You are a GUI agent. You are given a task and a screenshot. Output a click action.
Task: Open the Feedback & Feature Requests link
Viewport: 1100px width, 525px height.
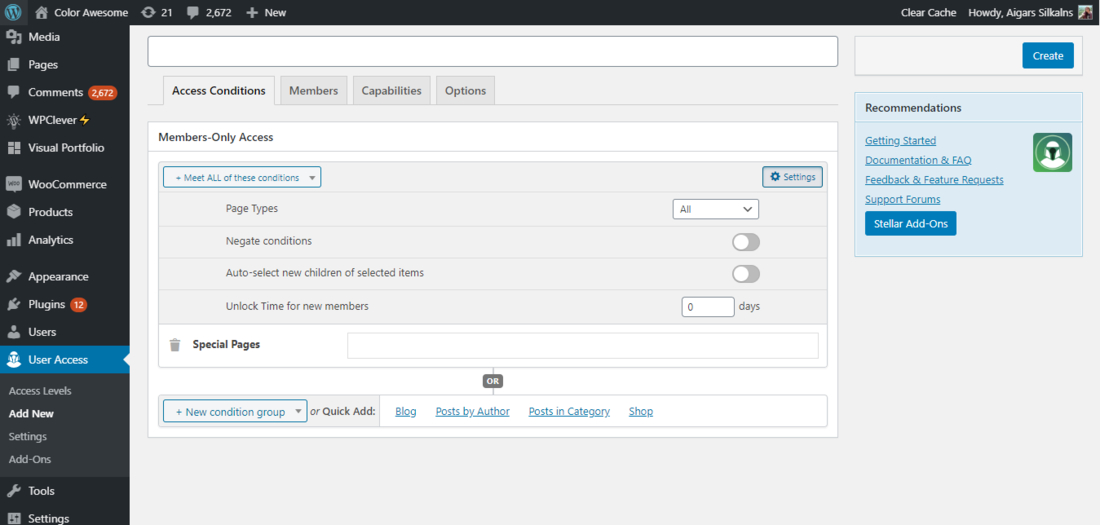point(934,180)
